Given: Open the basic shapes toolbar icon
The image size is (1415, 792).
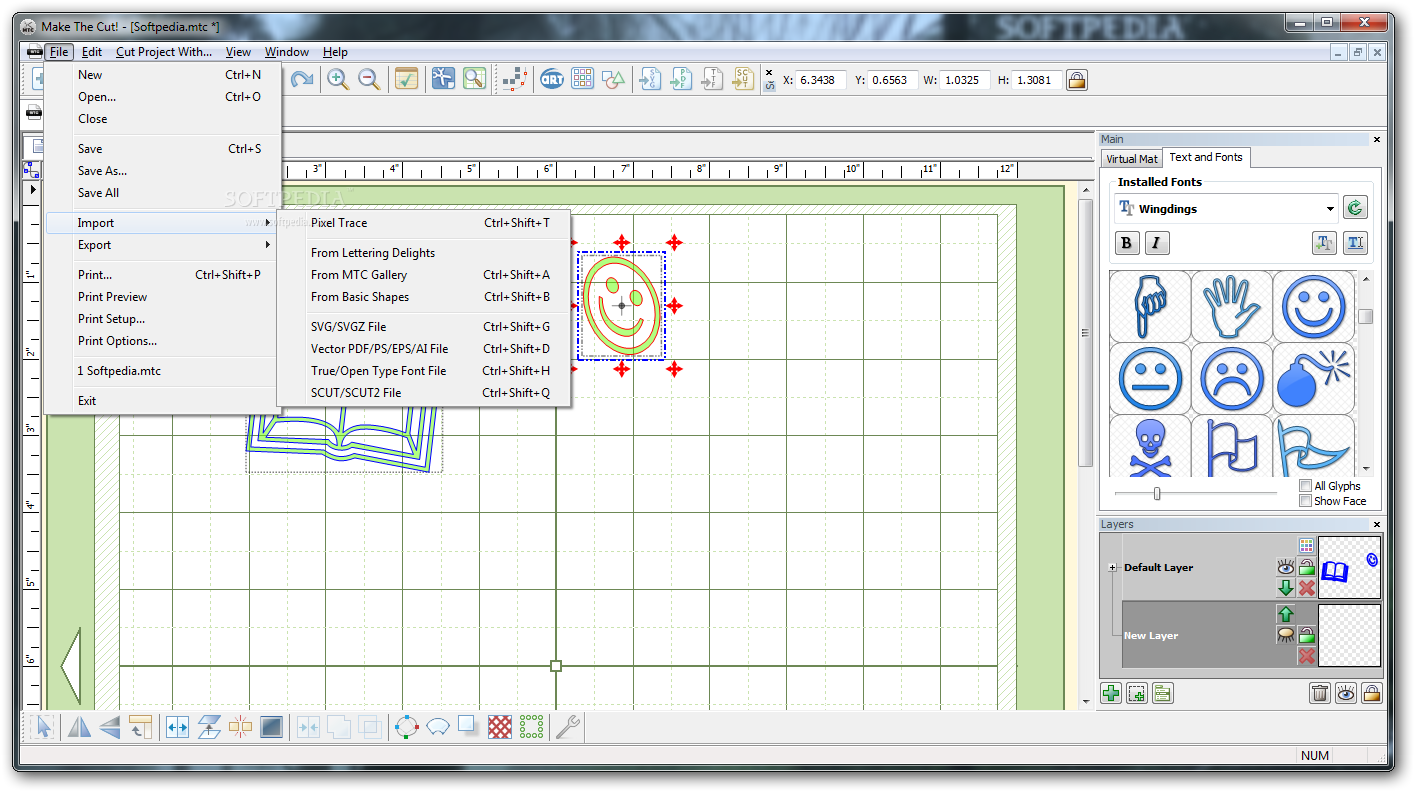Looking at the screenshot, I should (614, 79).
